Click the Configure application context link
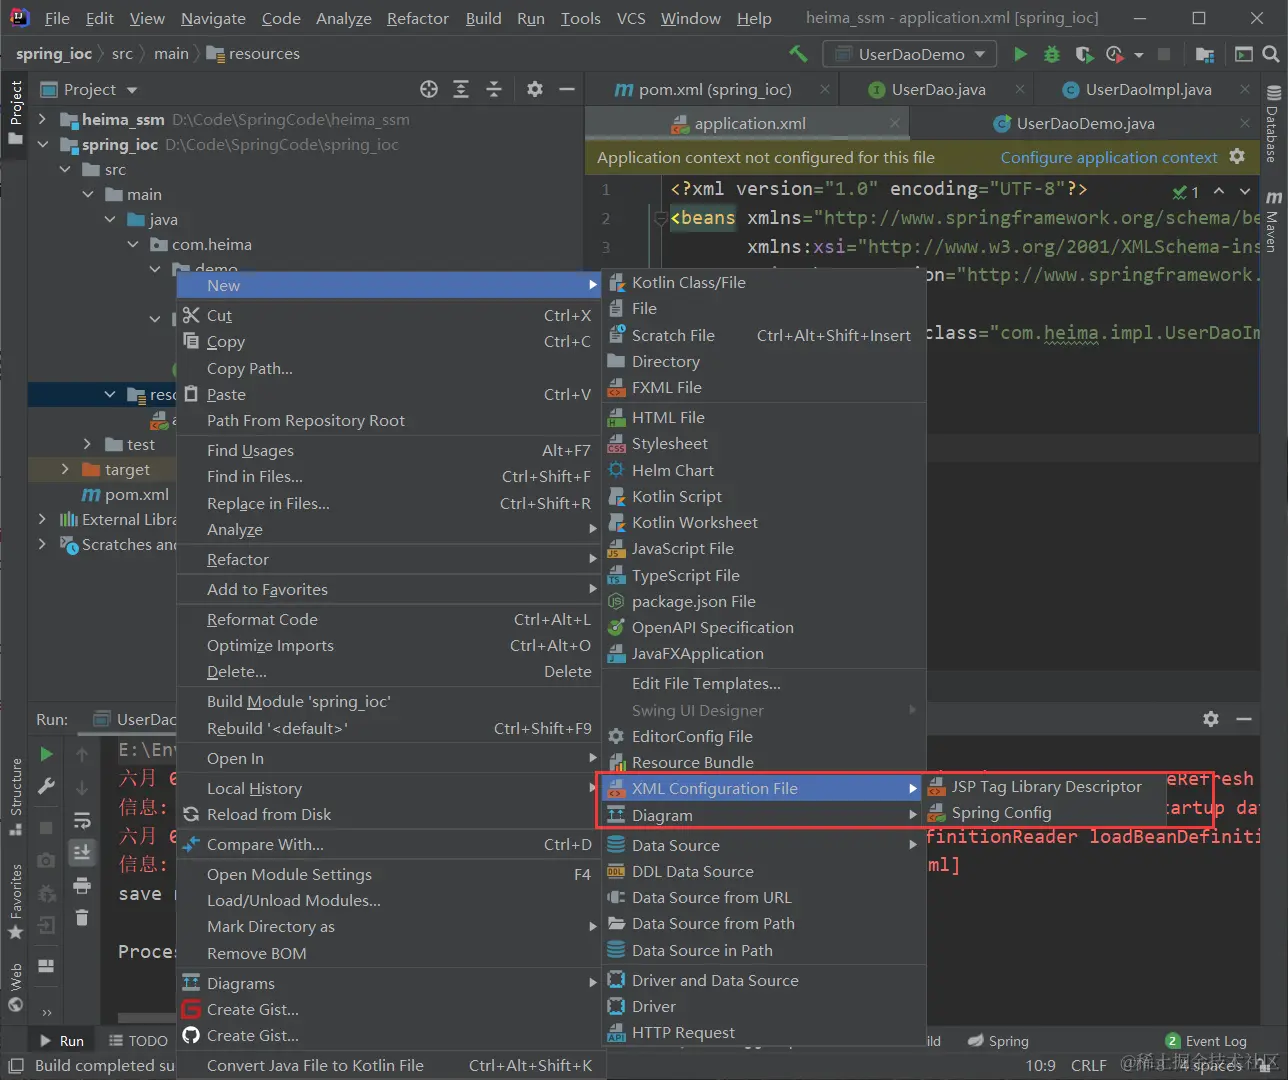Image resolution: width=1288 pixels, height=1080 pixels. coord(1108,157)
